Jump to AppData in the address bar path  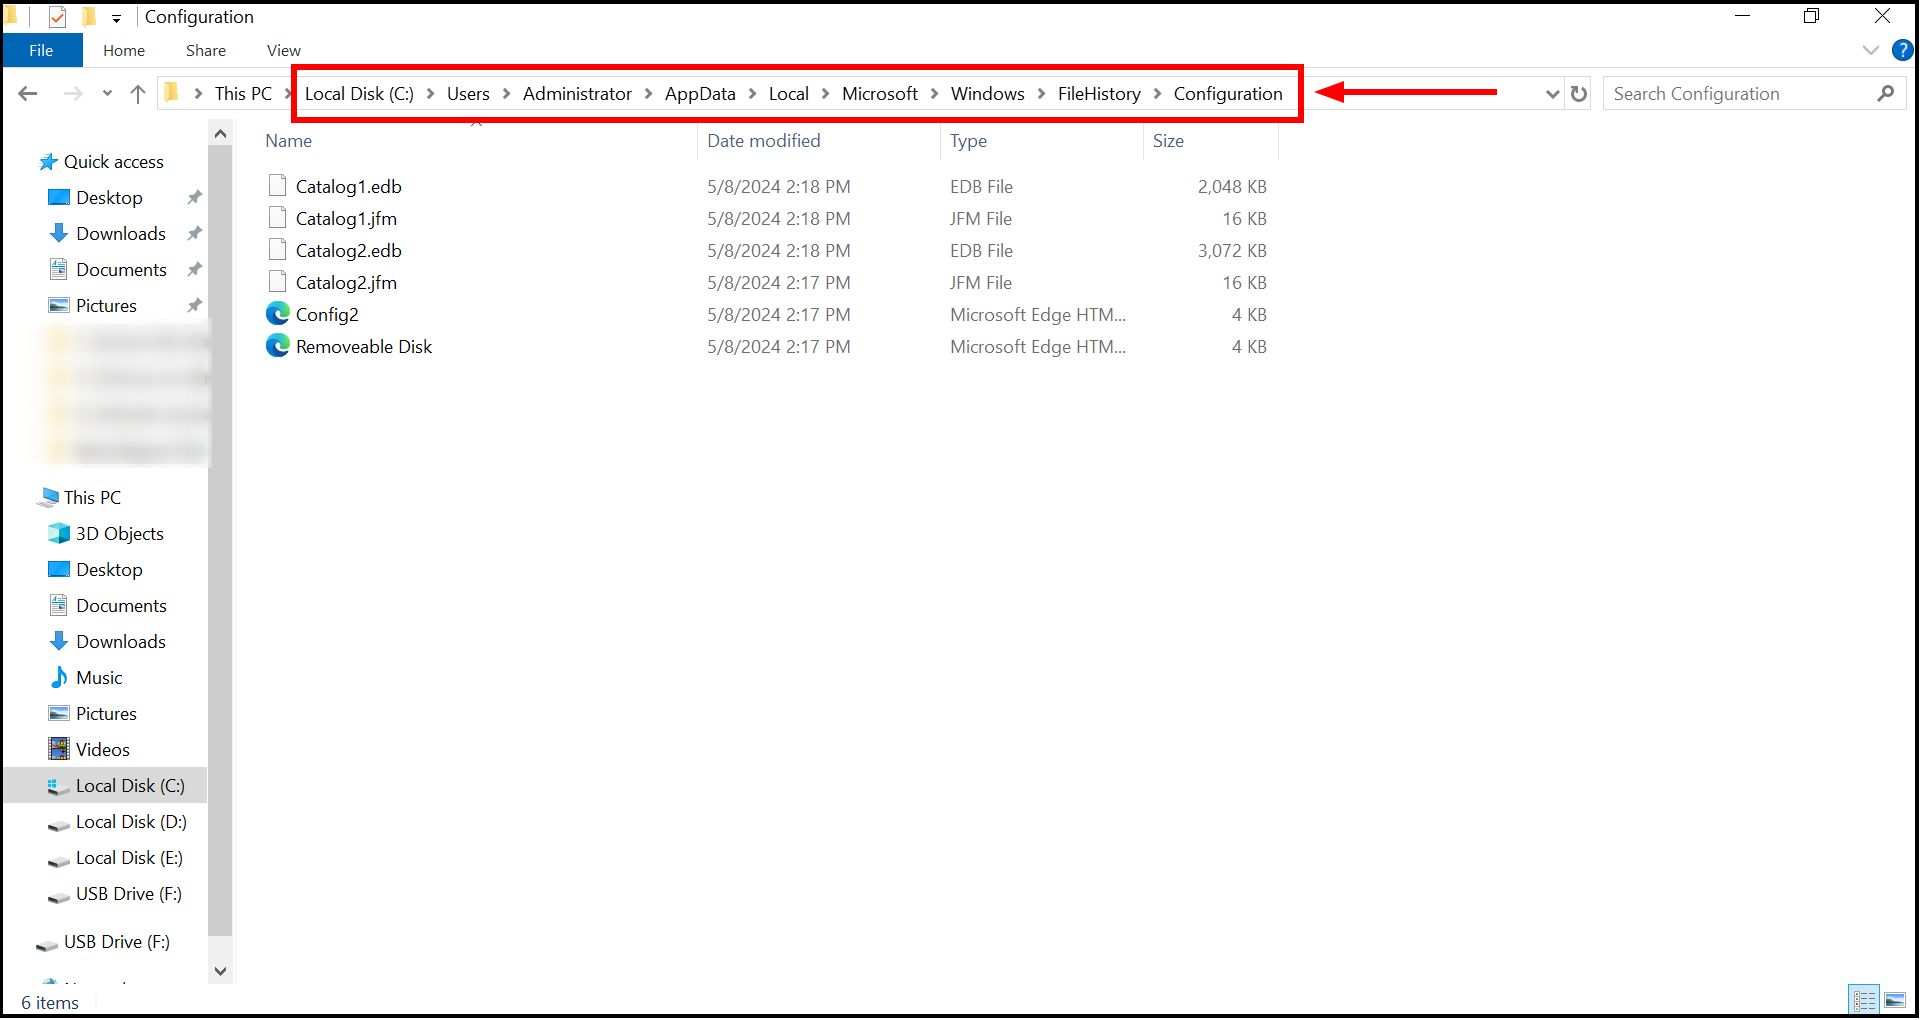pos(700,93)
